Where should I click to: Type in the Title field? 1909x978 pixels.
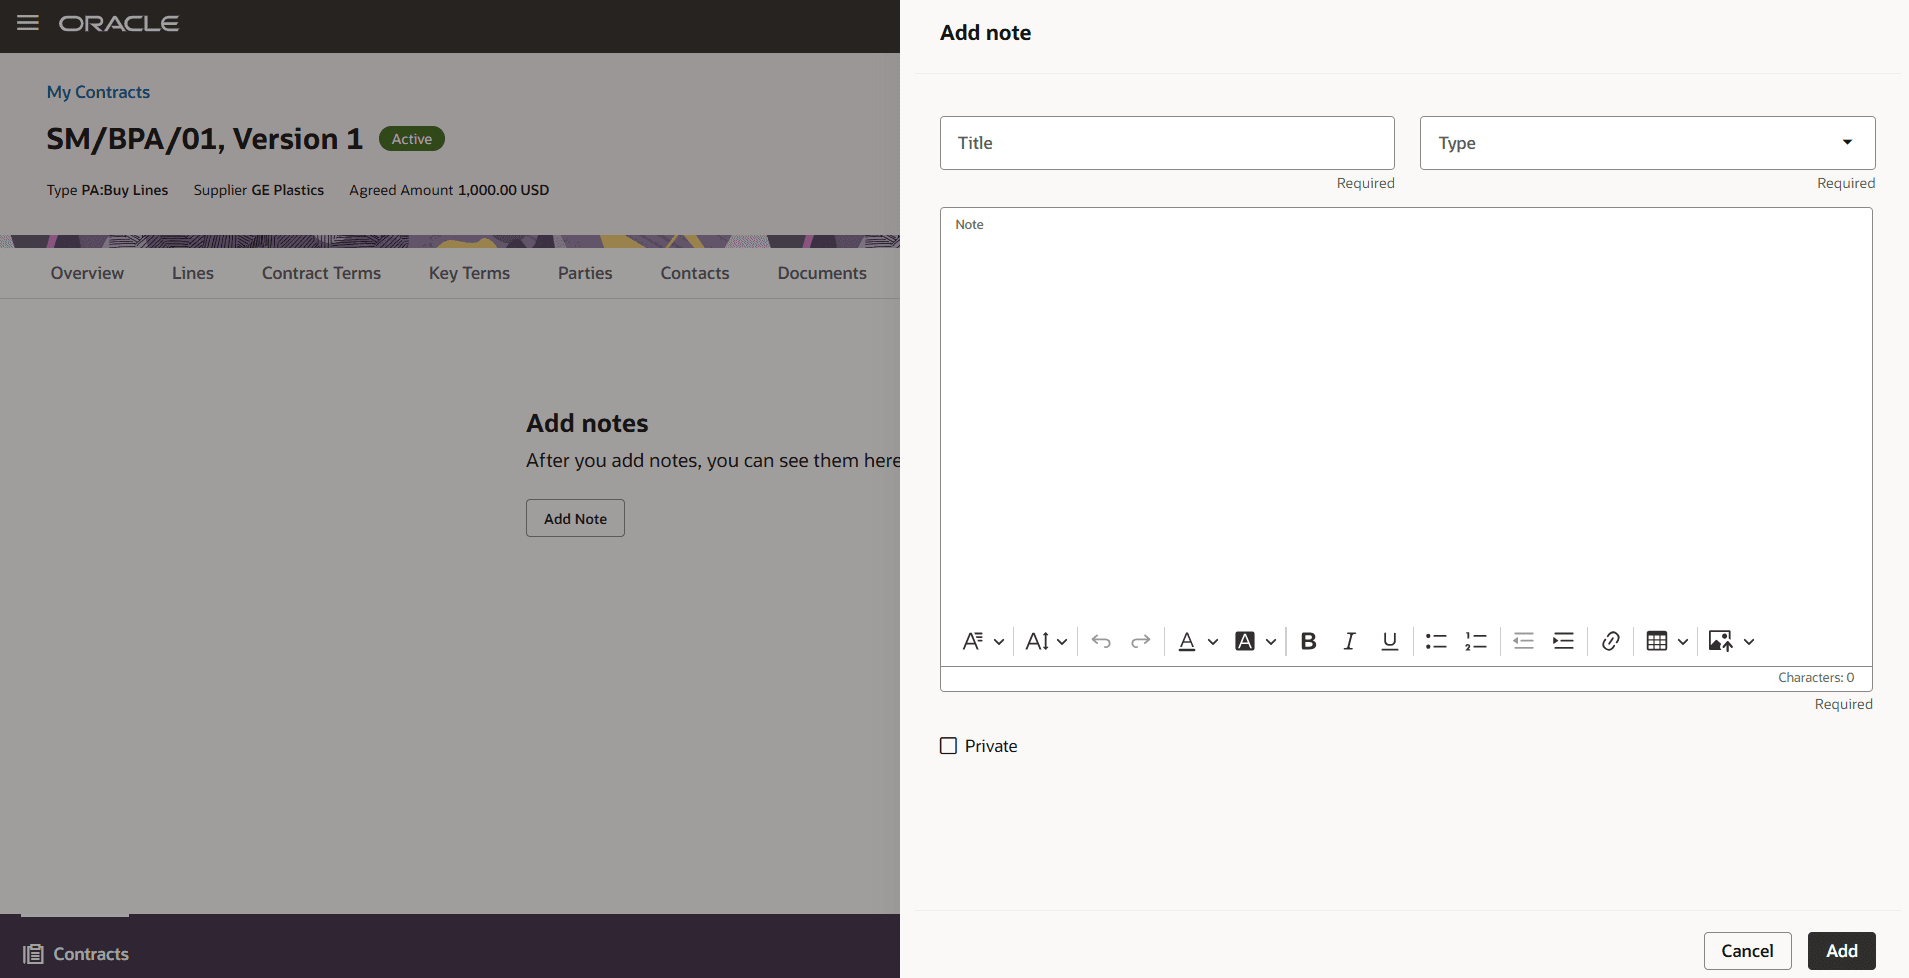pyautogui.click(x=1166, y=142)
